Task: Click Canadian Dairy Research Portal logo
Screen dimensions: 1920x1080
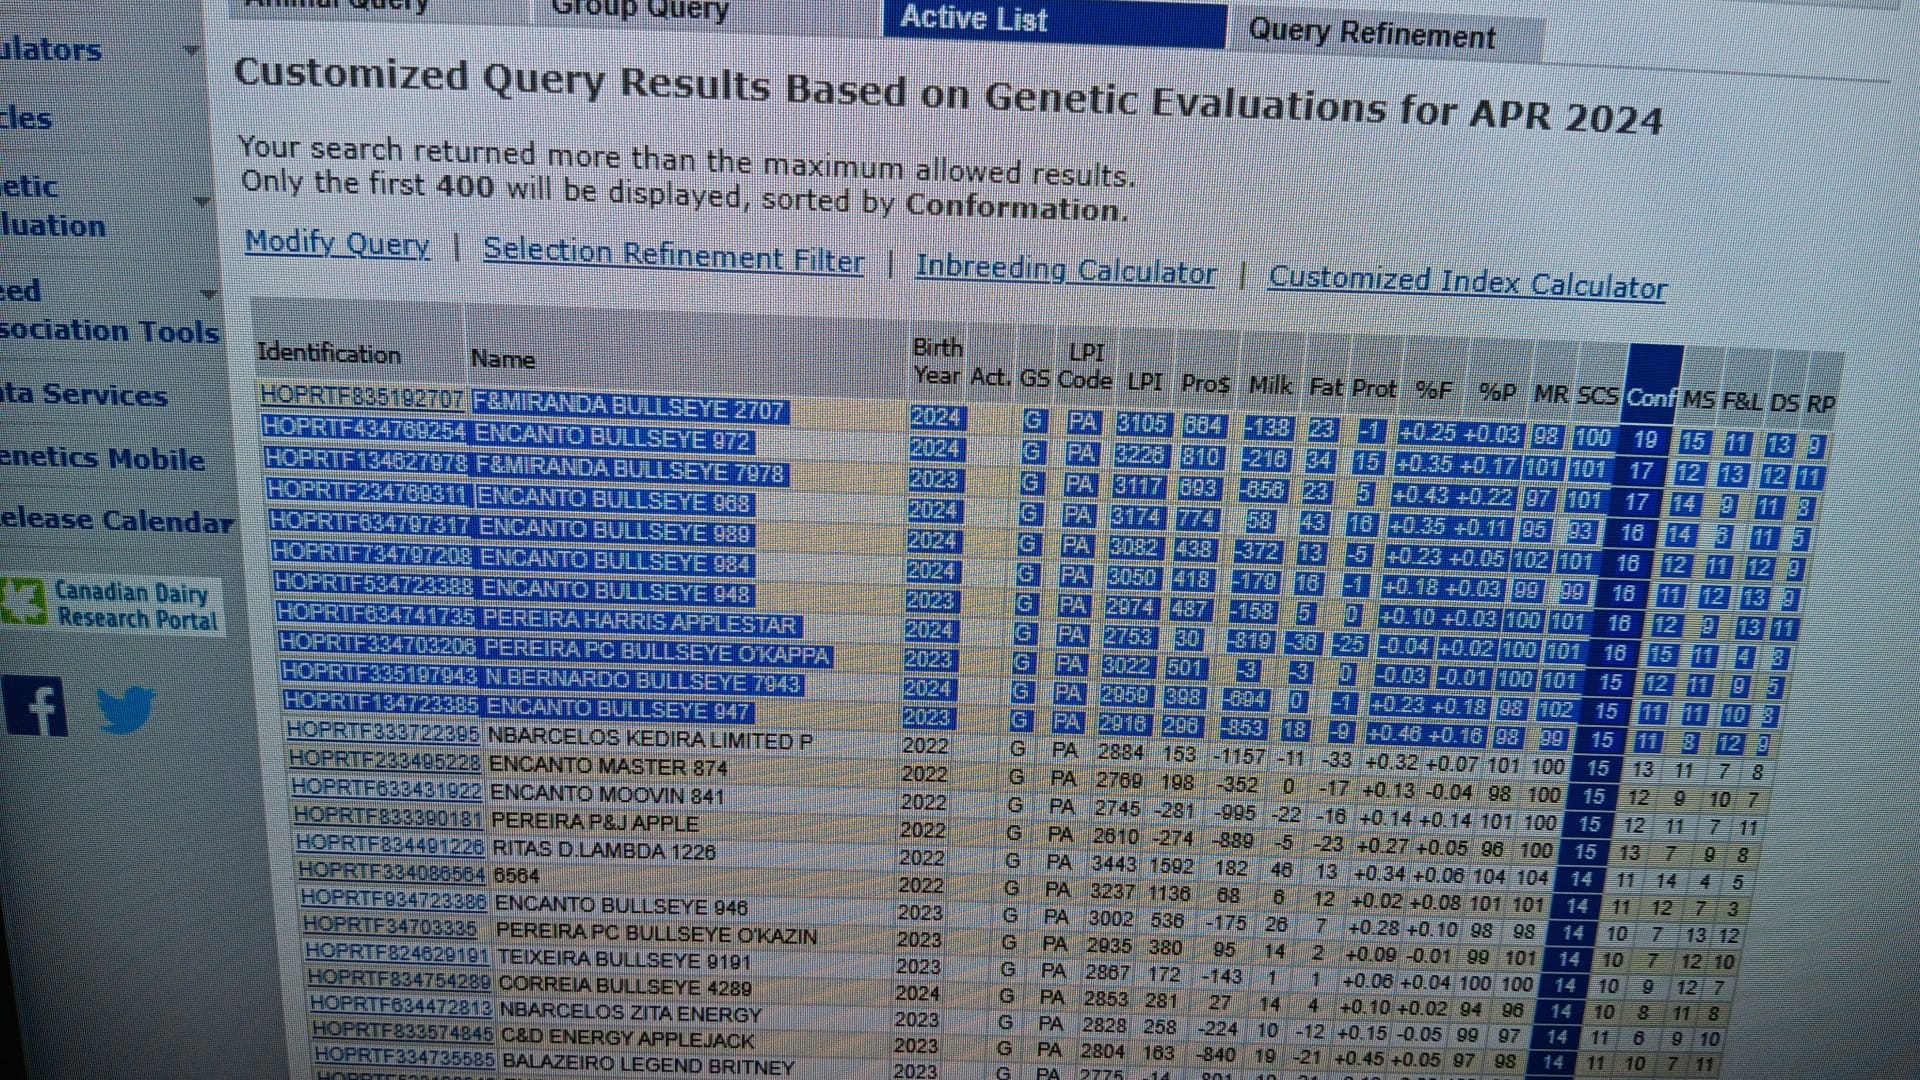Action: click(x=112, y=604)
